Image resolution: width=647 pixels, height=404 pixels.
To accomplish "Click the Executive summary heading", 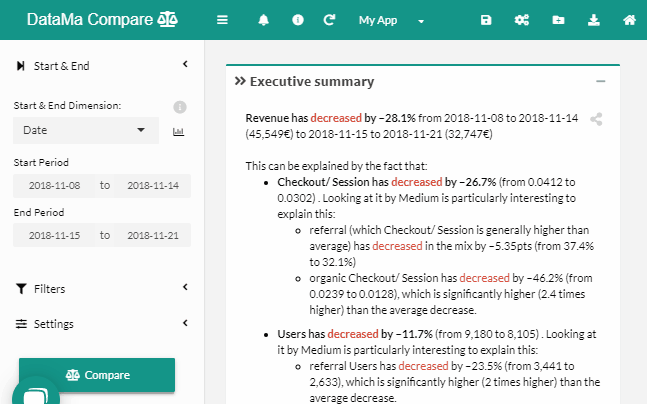I will 312,81.
